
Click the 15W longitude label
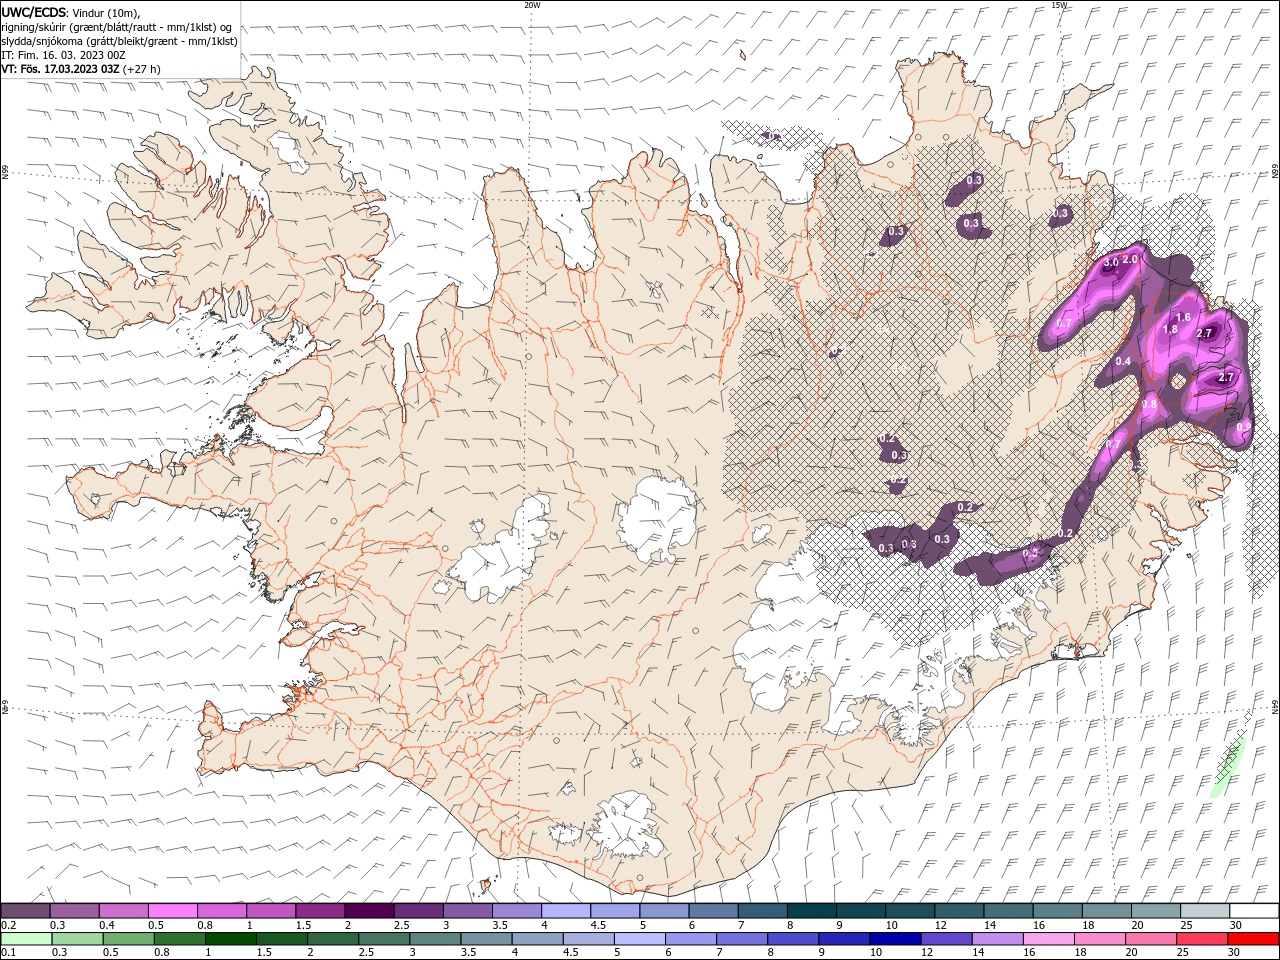1059,5
